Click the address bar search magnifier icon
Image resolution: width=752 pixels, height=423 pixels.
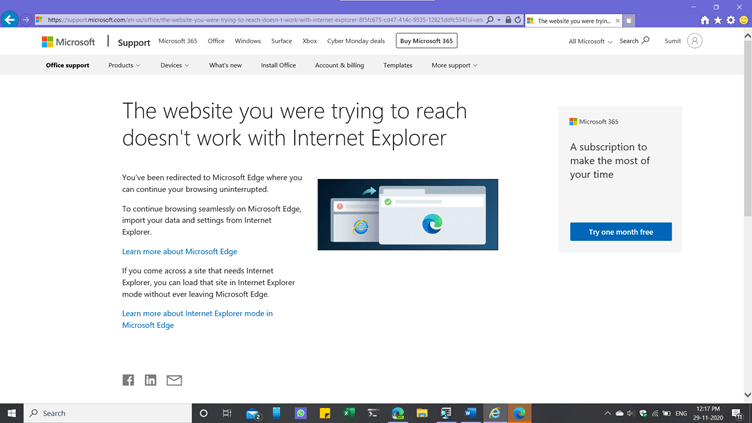coord(490,20)
